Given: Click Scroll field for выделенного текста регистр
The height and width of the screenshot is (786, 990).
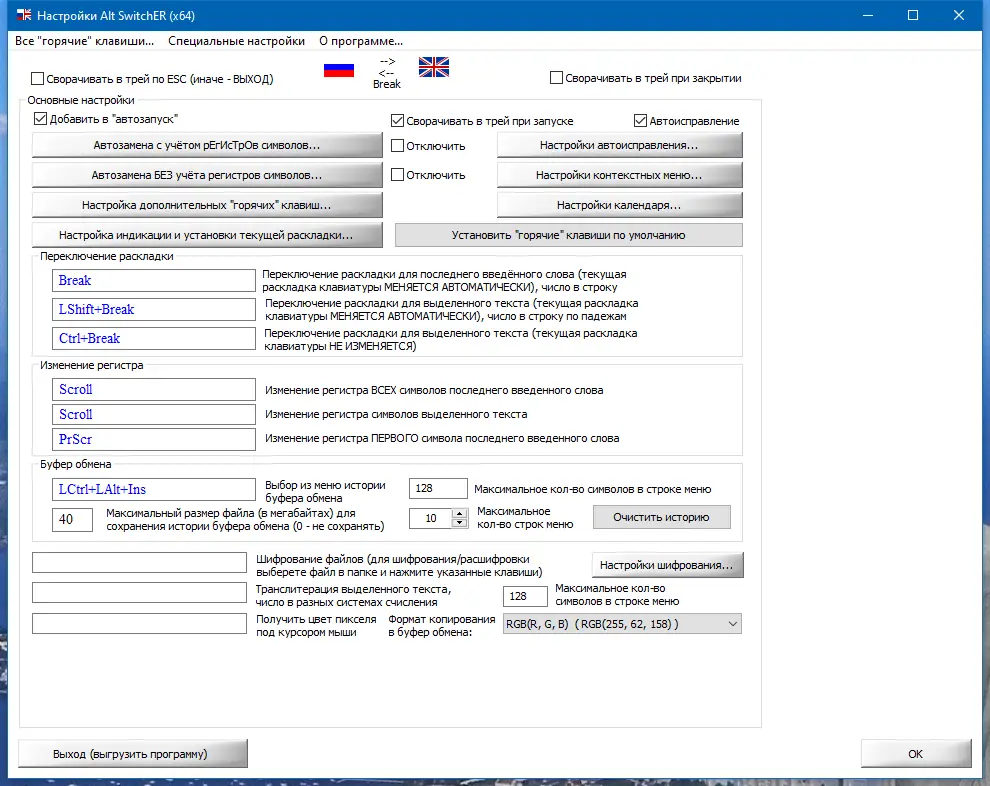Looking at the screenshot, I should [x=153, y=414].
